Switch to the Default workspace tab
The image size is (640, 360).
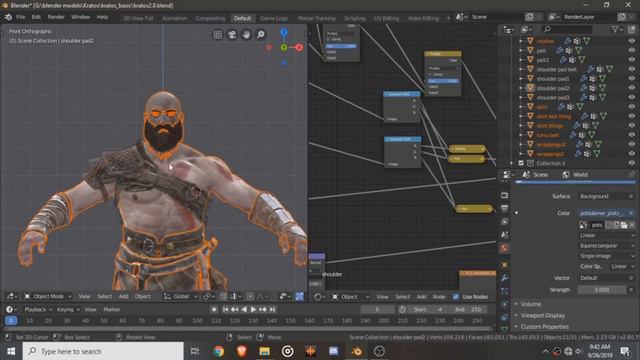242,18
